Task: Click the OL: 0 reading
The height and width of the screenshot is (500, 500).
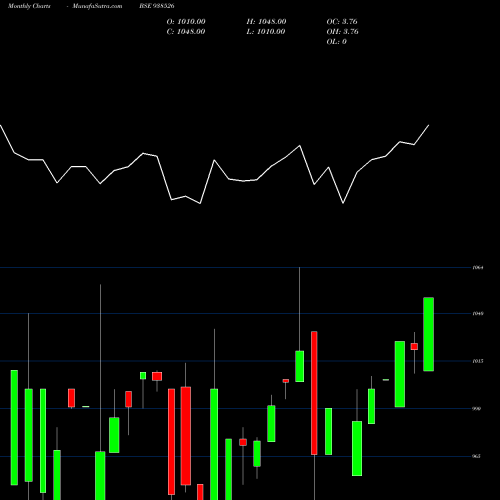Action: 337,42
